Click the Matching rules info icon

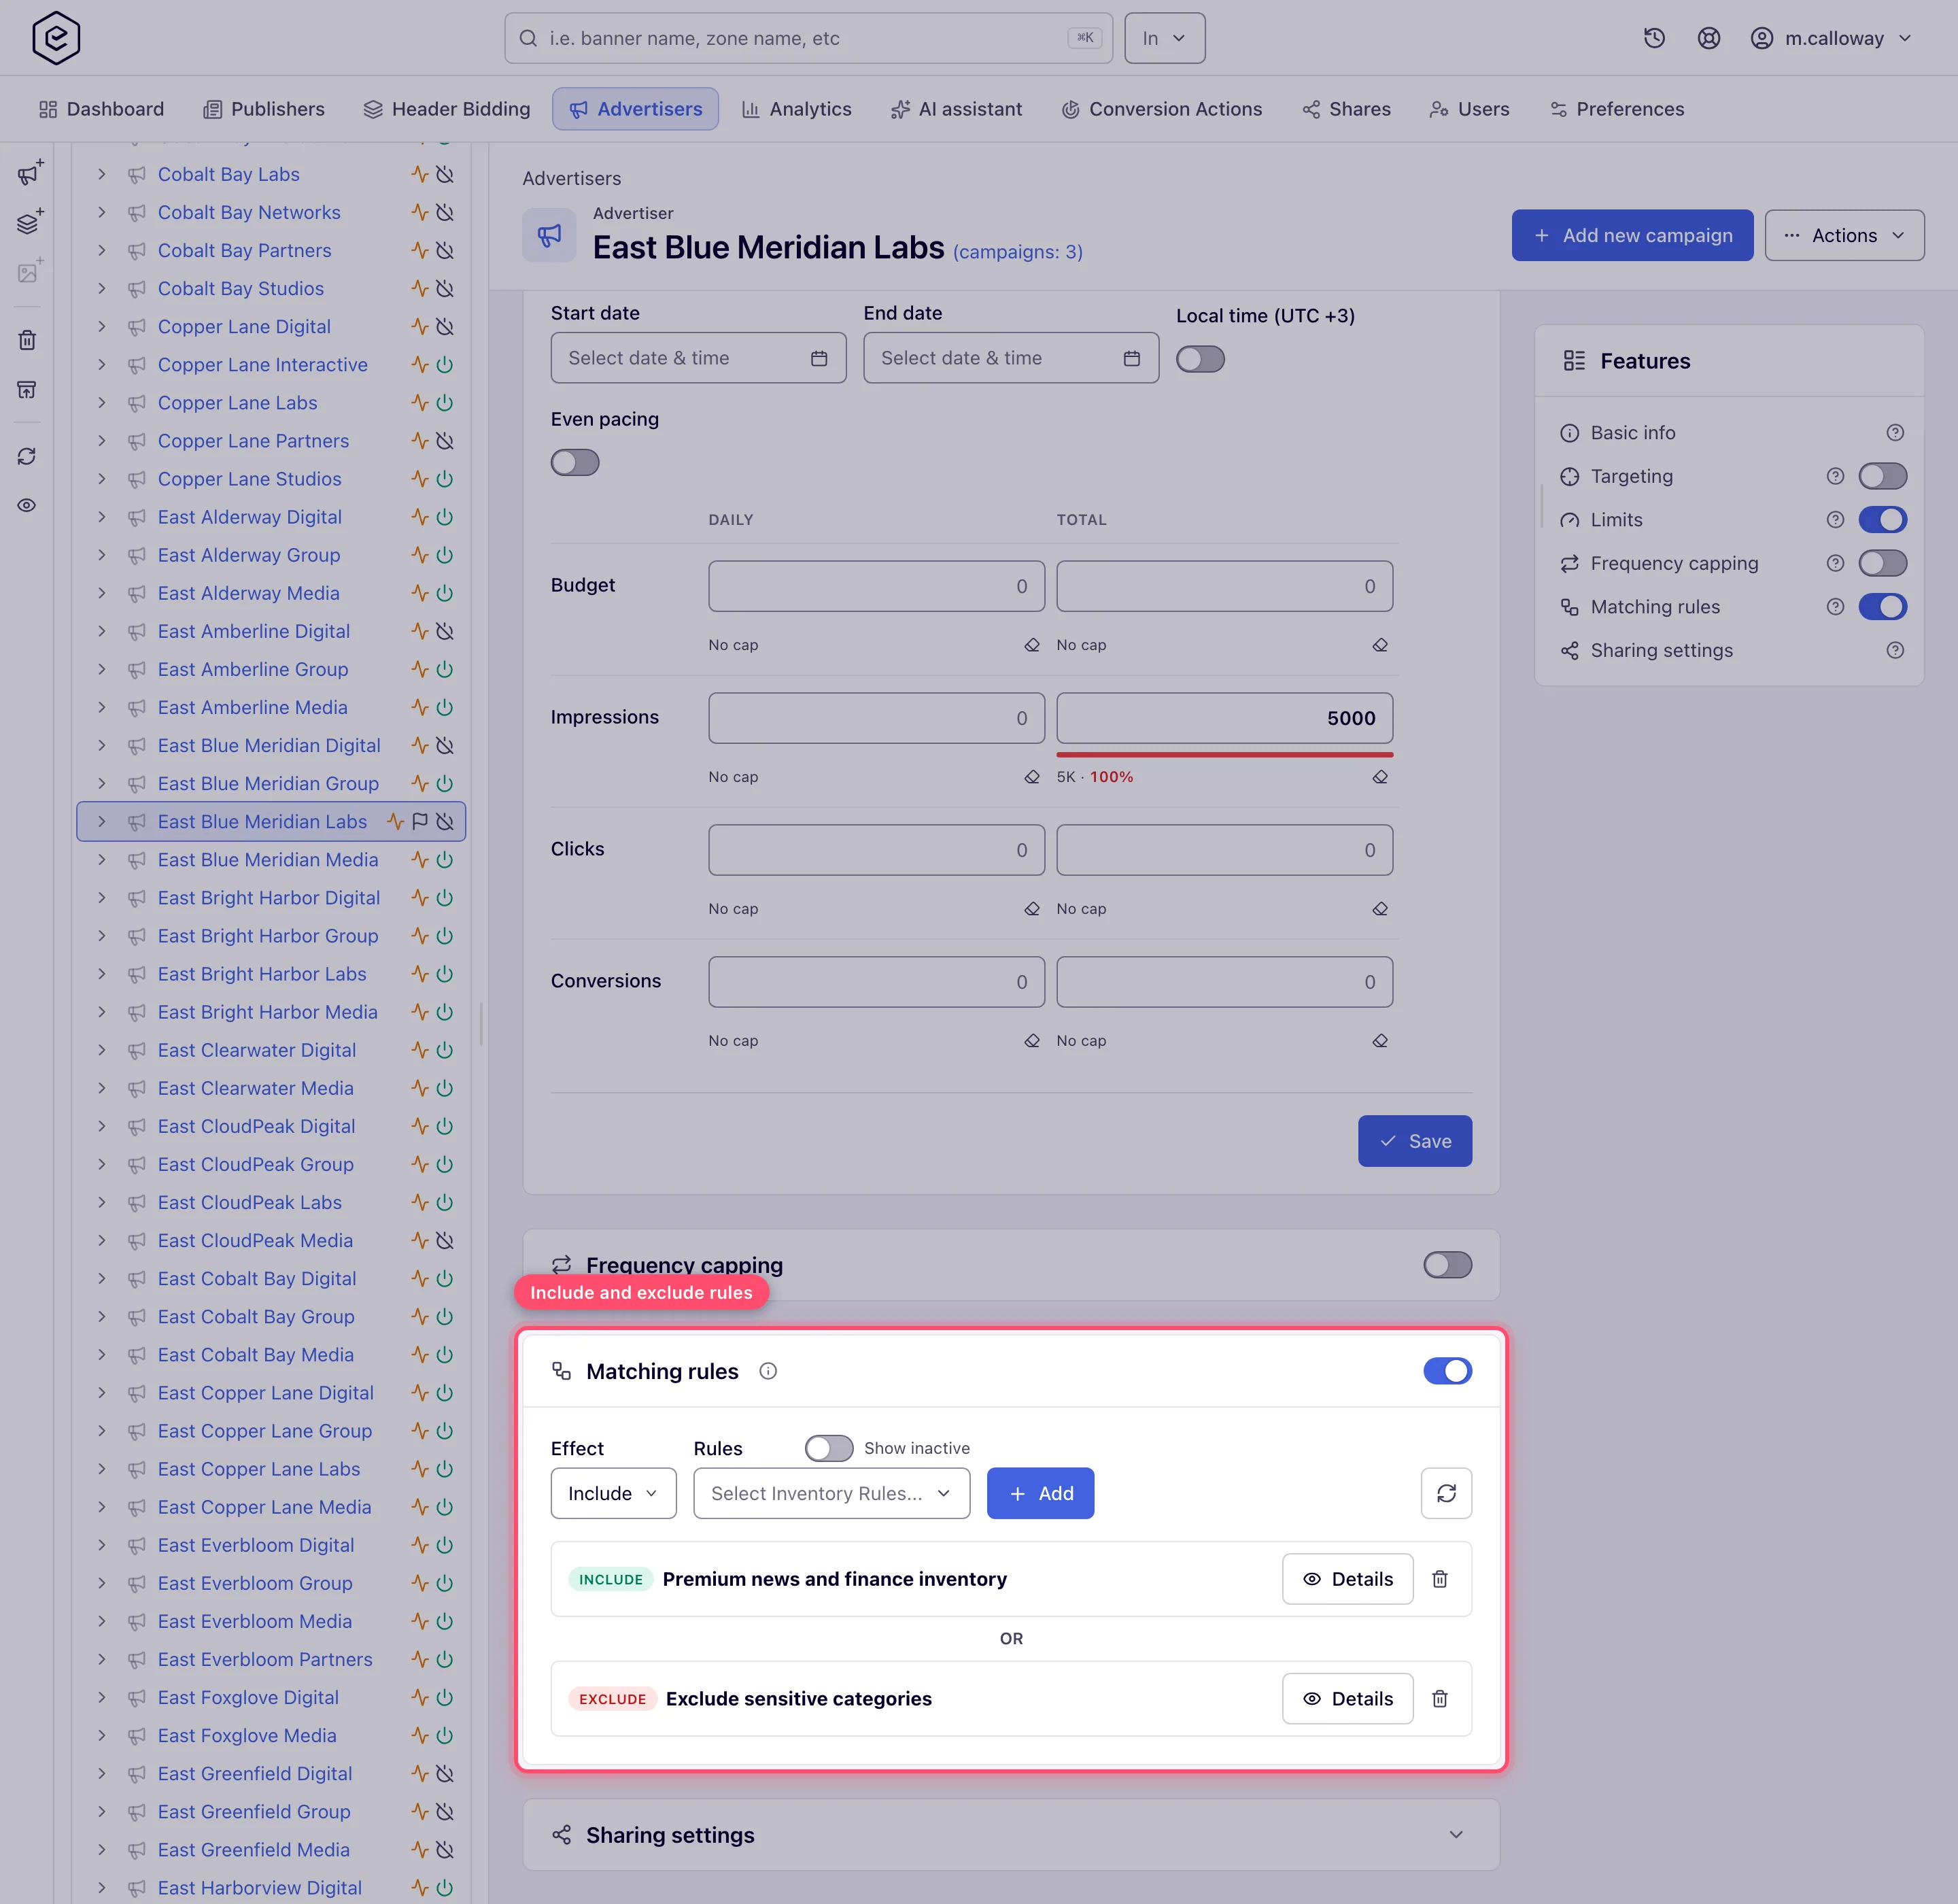point(768,1371)
